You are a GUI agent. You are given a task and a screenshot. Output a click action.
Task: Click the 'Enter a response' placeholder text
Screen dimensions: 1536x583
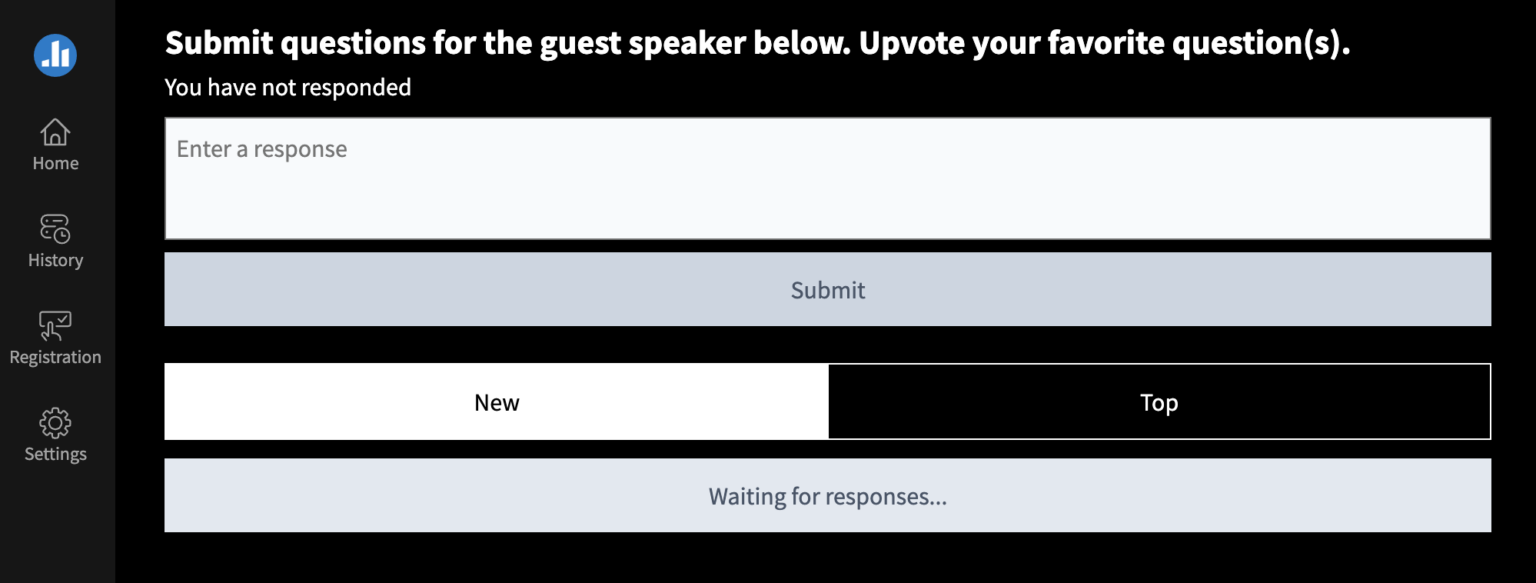click(262, 149)
